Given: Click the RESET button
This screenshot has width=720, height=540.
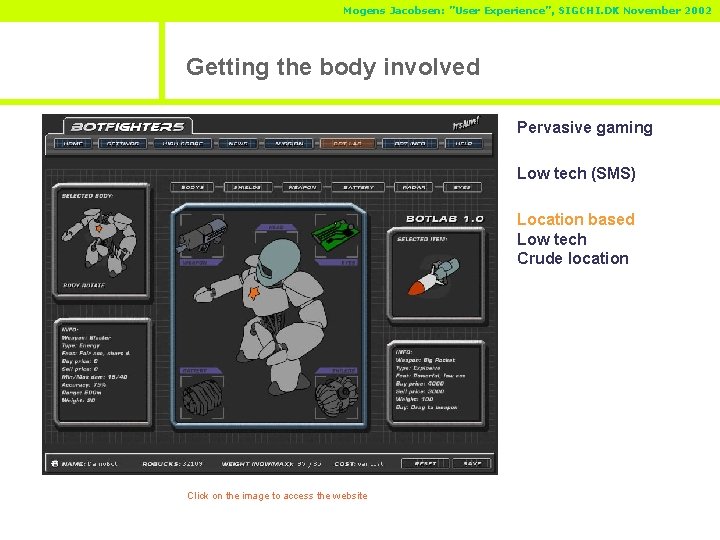Looking at the screenshot, I should (x=426, y=464).
